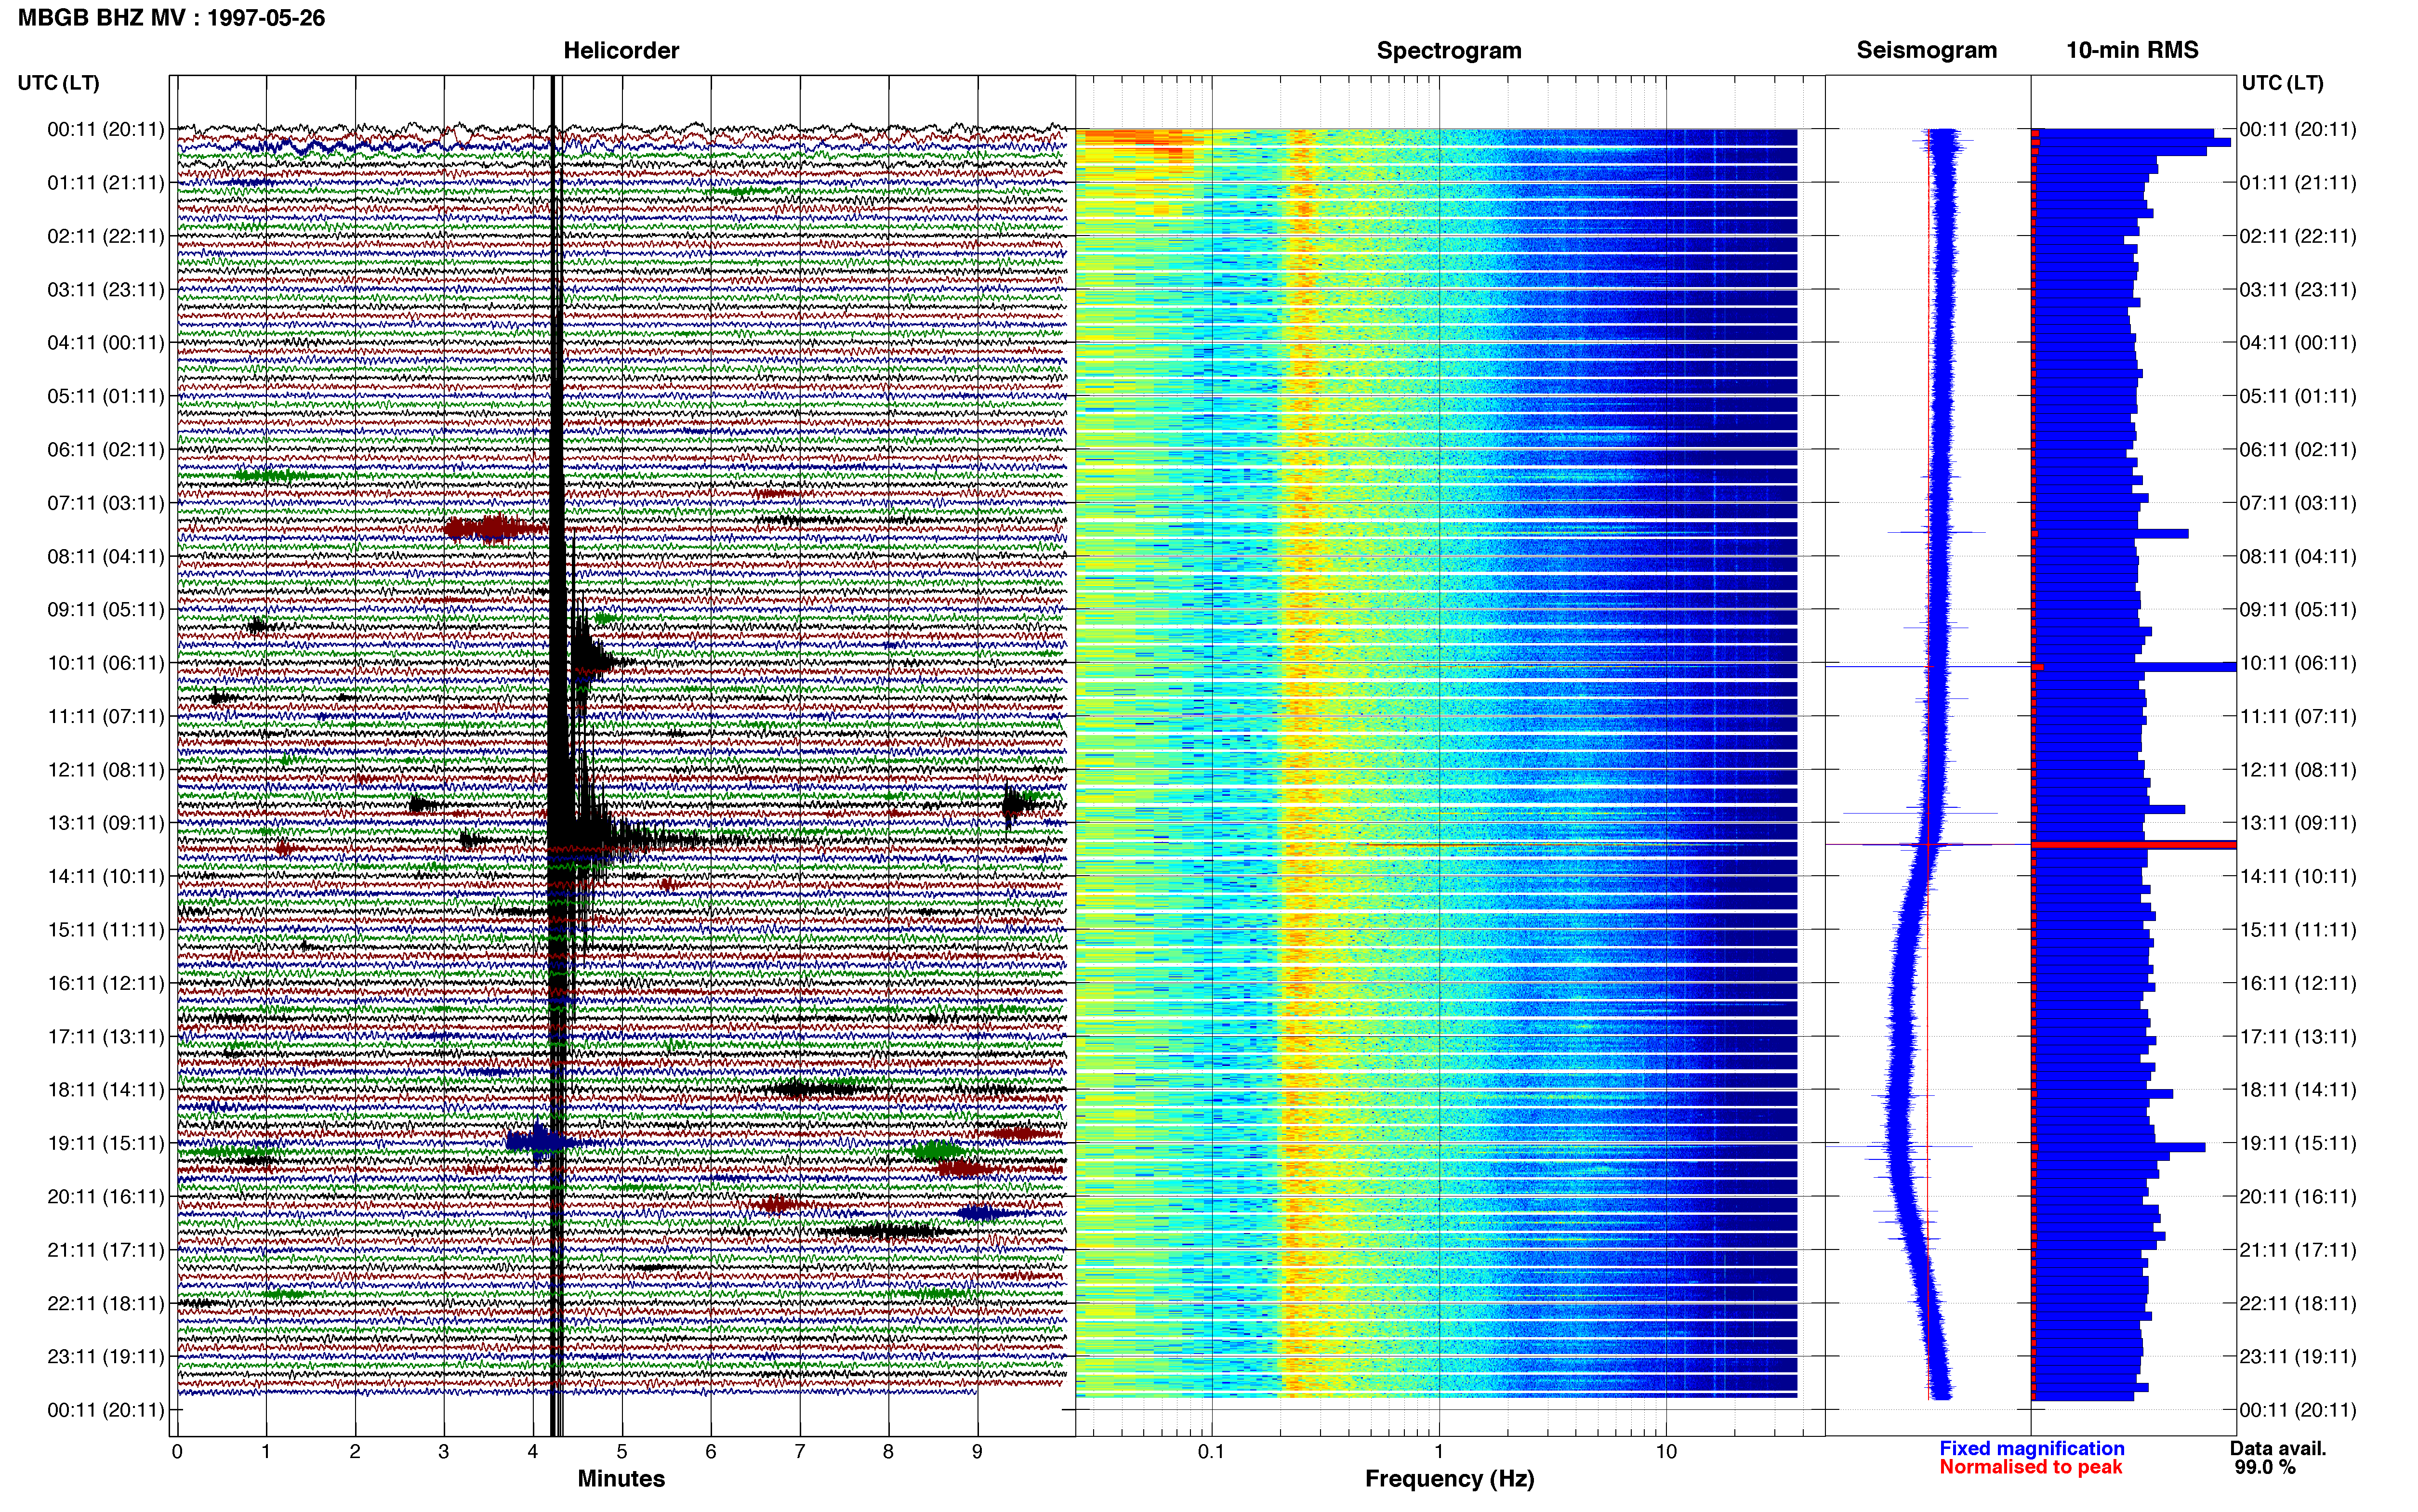Click the 12:11 (08:11) label beside the RMS panel
2418x1512 pixels.
click(2298, 770)
